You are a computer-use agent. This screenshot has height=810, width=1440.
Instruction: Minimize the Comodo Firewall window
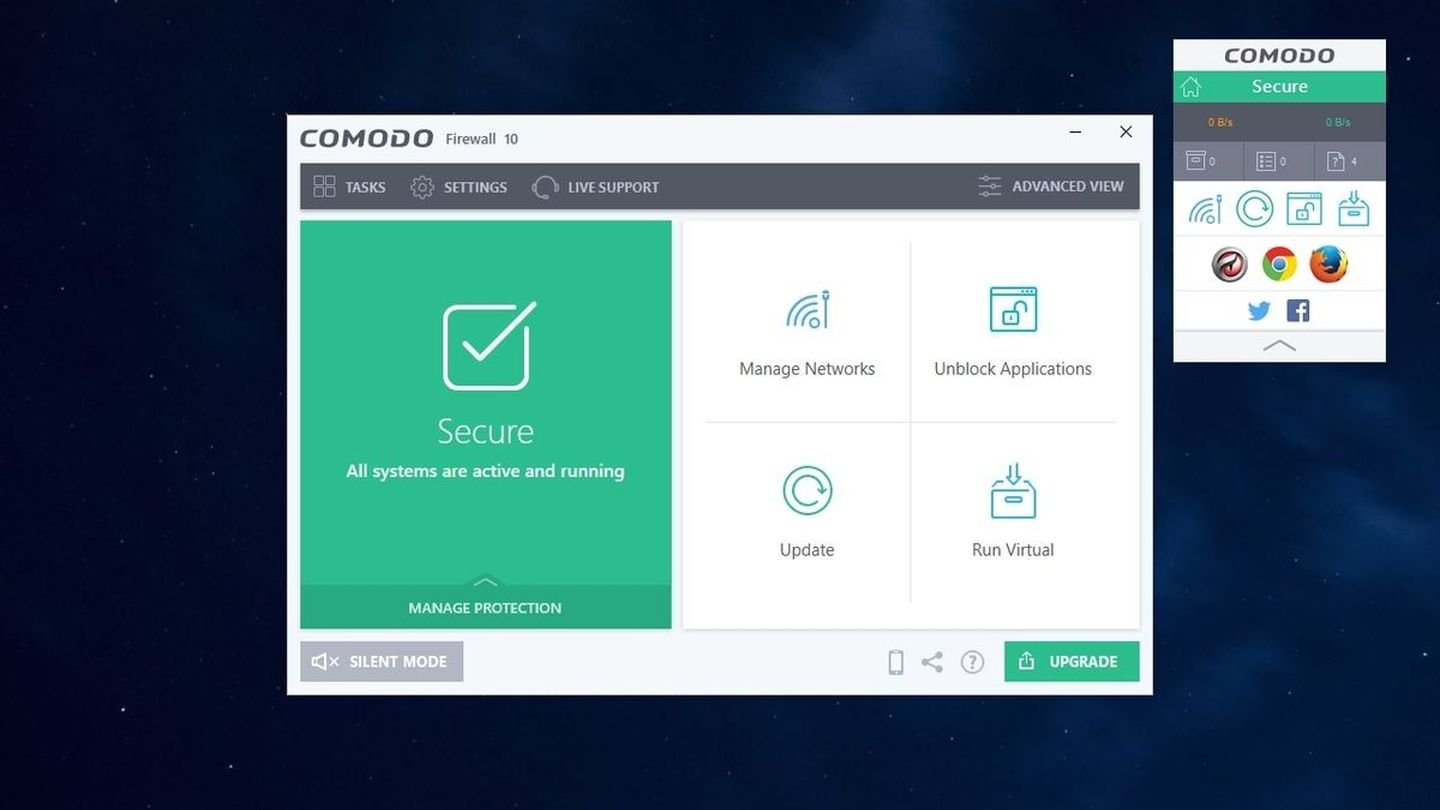[1075, 132]
